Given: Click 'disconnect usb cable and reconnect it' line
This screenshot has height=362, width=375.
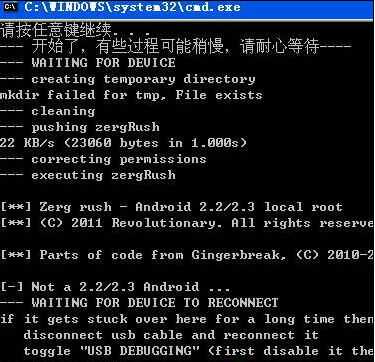Looking at the screenshot, I should 171,335.
